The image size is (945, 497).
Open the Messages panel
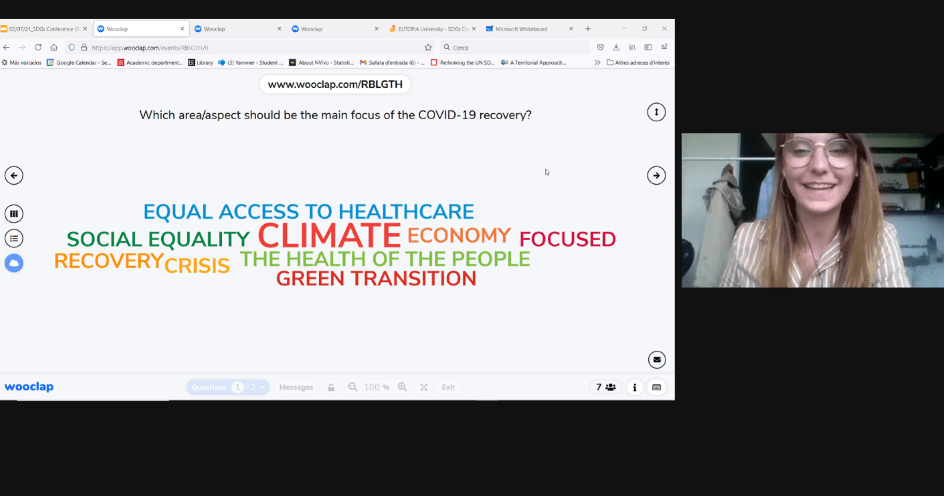point(296,387)
